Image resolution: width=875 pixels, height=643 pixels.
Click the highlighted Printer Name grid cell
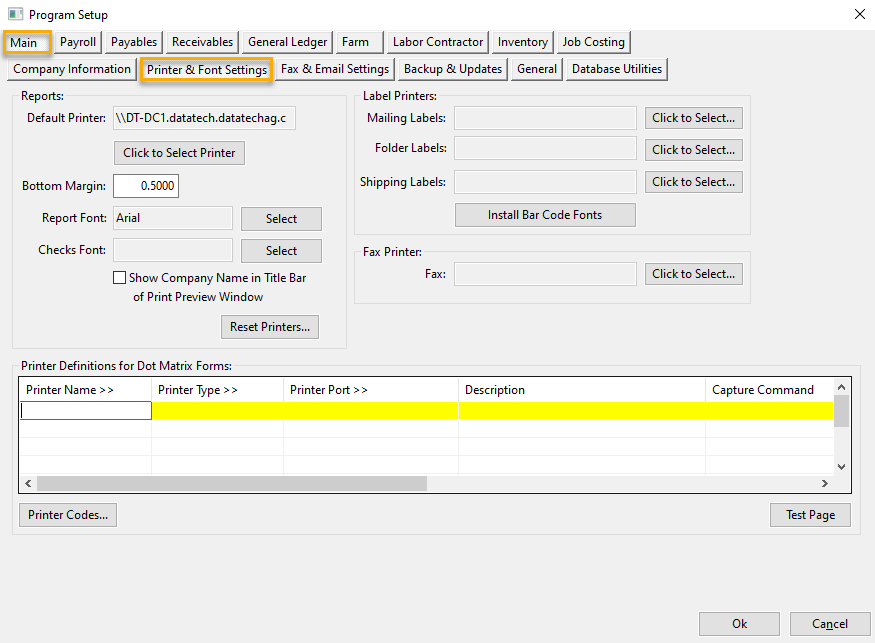[85, 410]
